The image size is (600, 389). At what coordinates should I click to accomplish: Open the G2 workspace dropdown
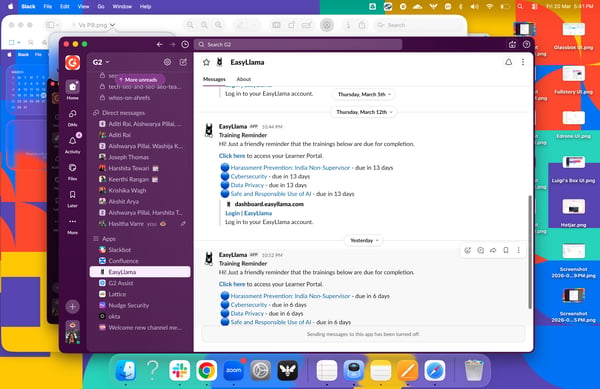coord(101,62)
